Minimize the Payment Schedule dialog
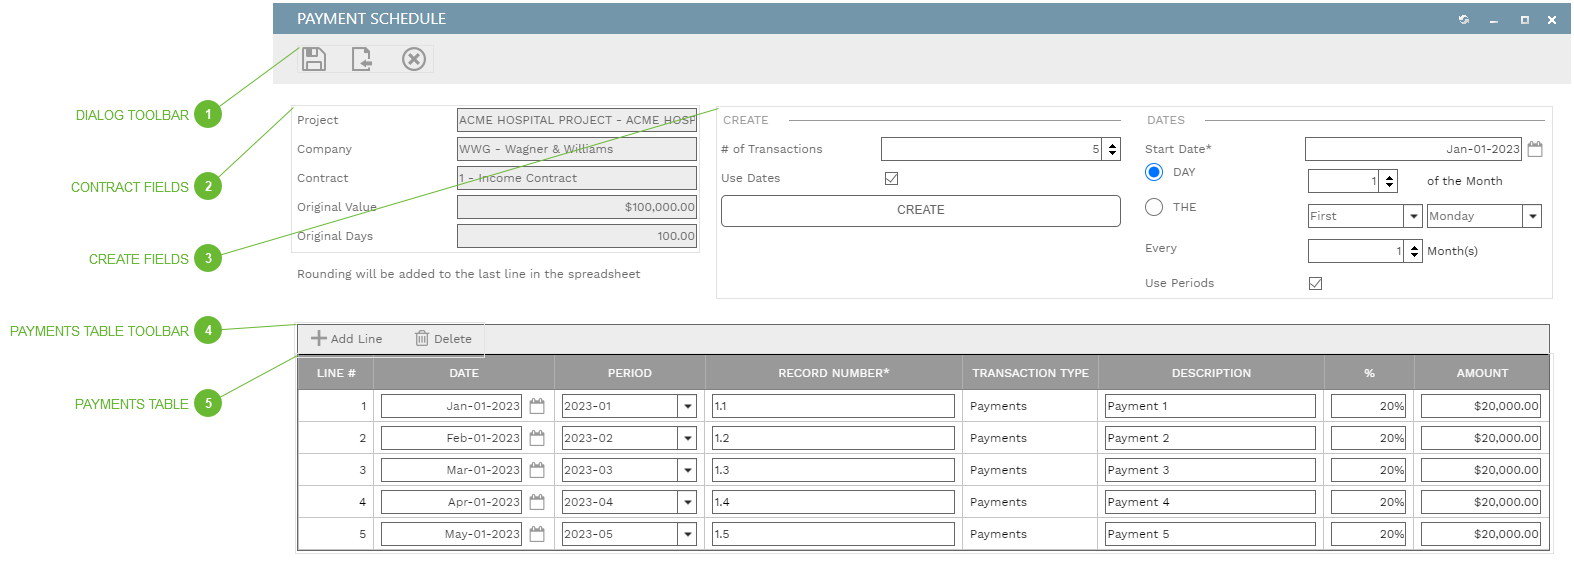Viewport: 1574px width, 579px height. pyautogui.click(x=1493, y=20)
